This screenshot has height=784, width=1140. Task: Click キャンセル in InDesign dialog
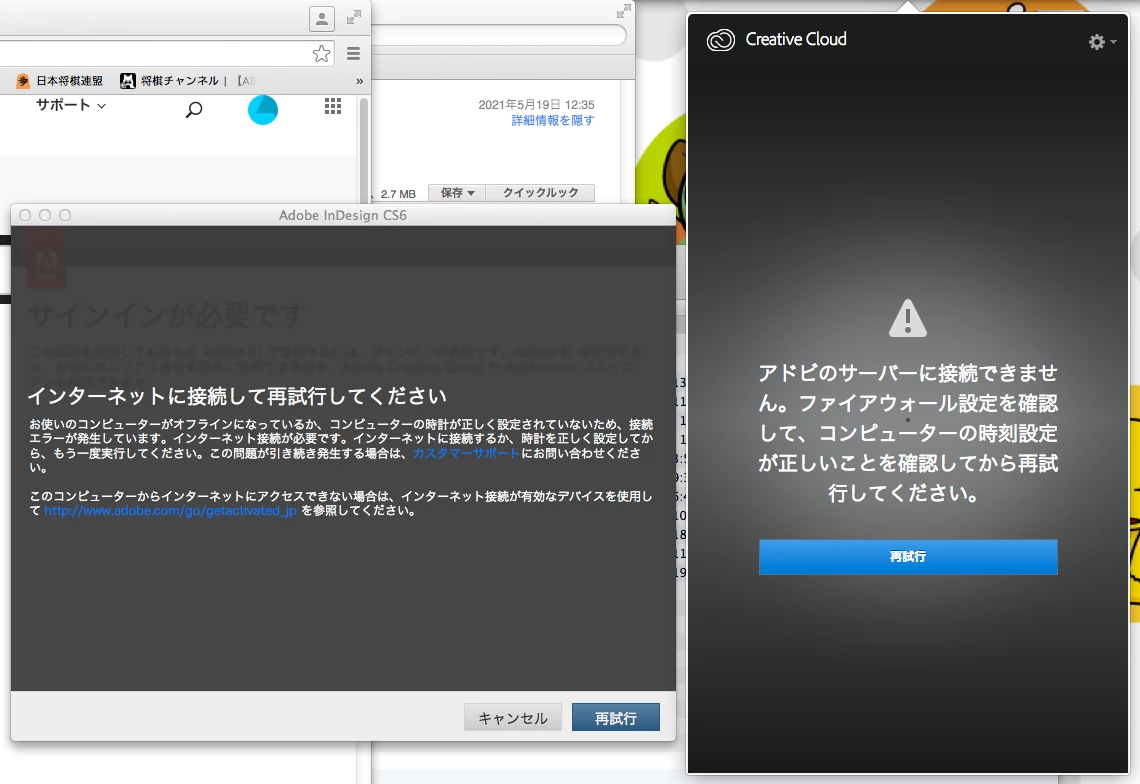pos(513,718)
